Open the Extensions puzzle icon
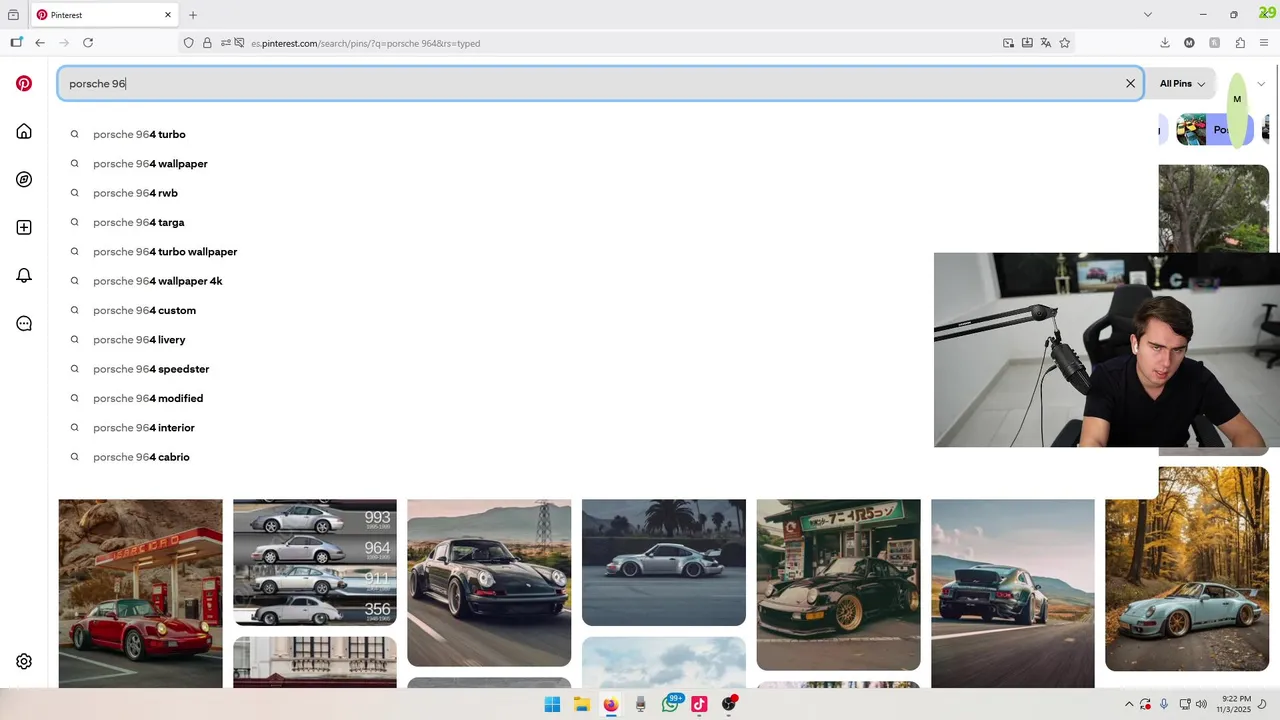This screenshot has height=720, width=1280. 1240,43
